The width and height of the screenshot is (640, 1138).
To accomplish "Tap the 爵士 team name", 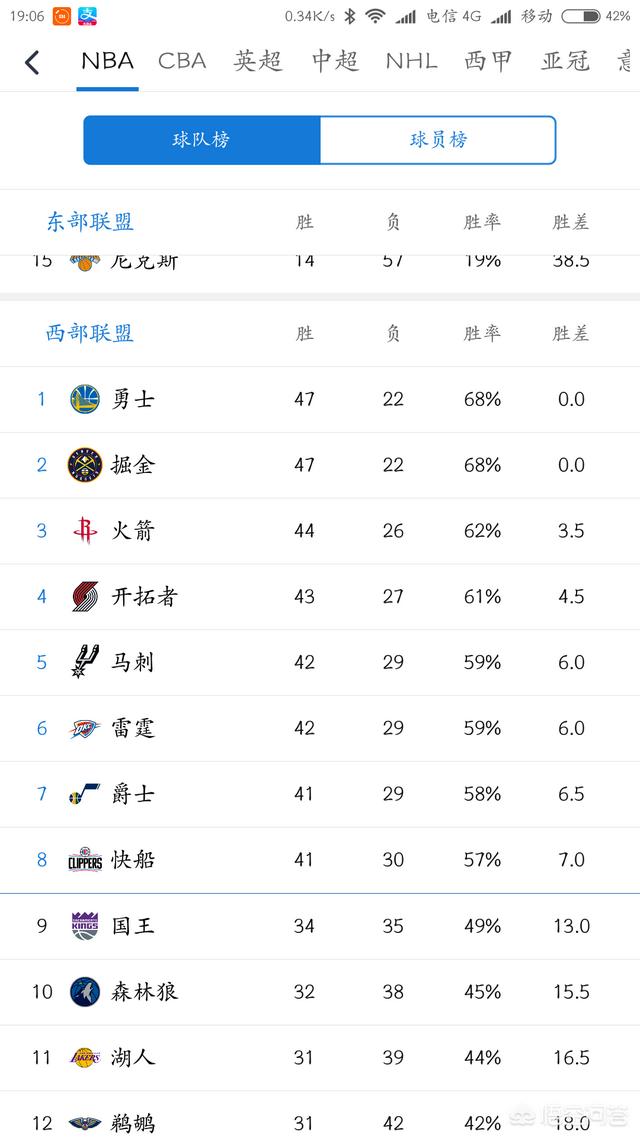I will click(133, 794).
